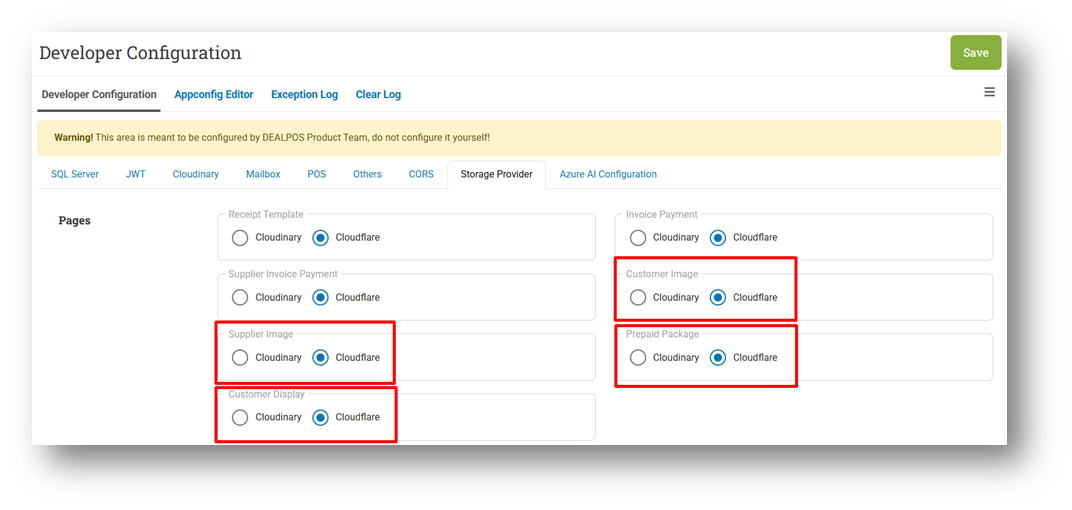Open the Mailbox settings tab
The height and width of the screenshot is (510, 1072).
pyautogui.click(x=263, y=174)
